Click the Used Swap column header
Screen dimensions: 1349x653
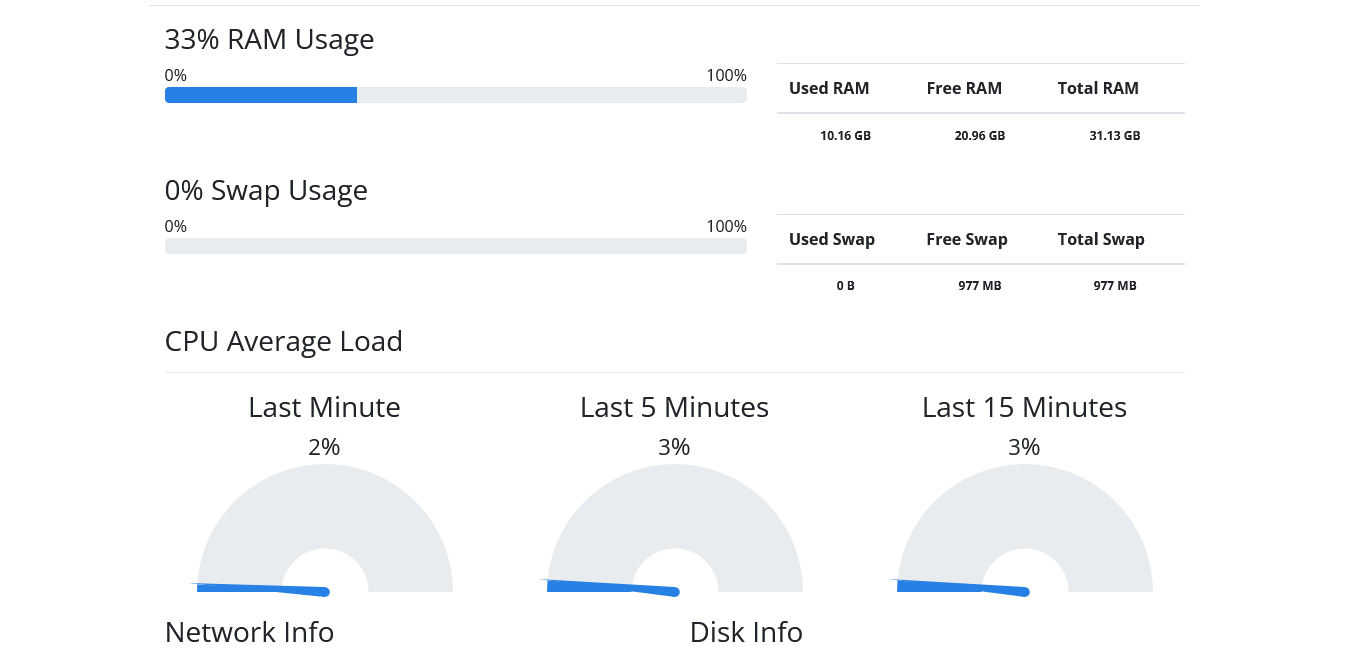[x=832, y=239]
